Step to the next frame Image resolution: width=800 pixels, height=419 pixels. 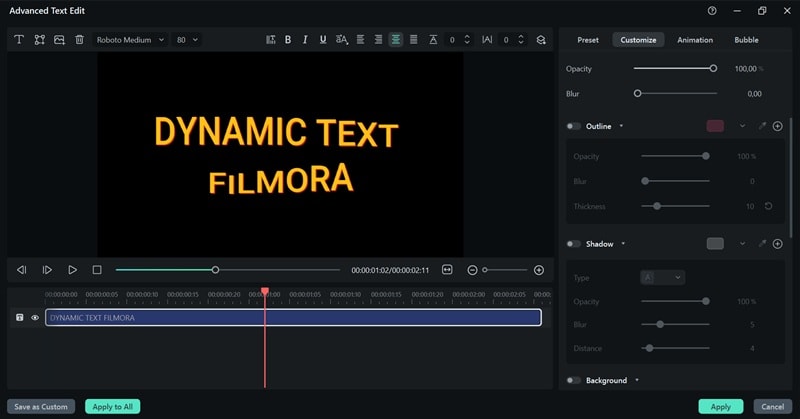pyautogui.click(x=47, y=269)
